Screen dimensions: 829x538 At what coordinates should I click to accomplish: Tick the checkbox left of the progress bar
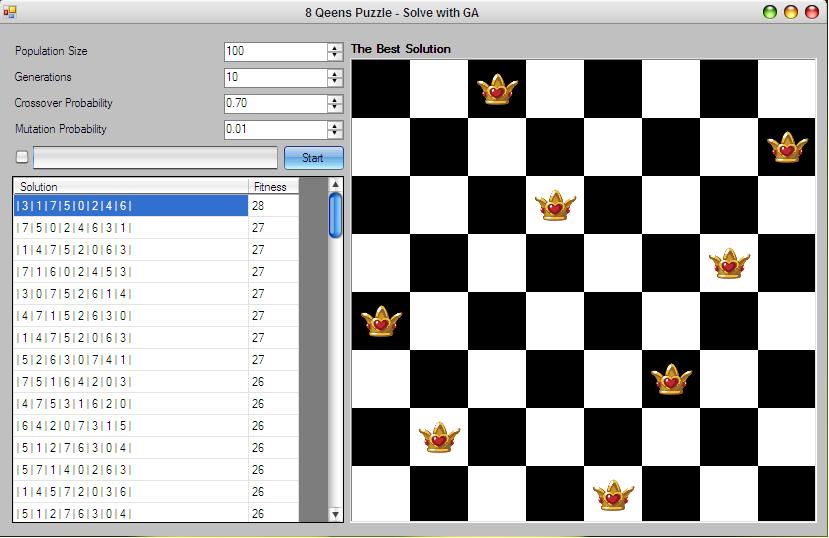click(x=22, y=157)
